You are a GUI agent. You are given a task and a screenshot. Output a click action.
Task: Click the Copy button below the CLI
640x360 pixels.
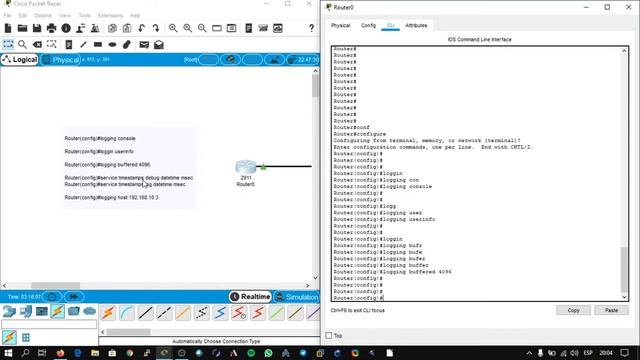[573, 310]
